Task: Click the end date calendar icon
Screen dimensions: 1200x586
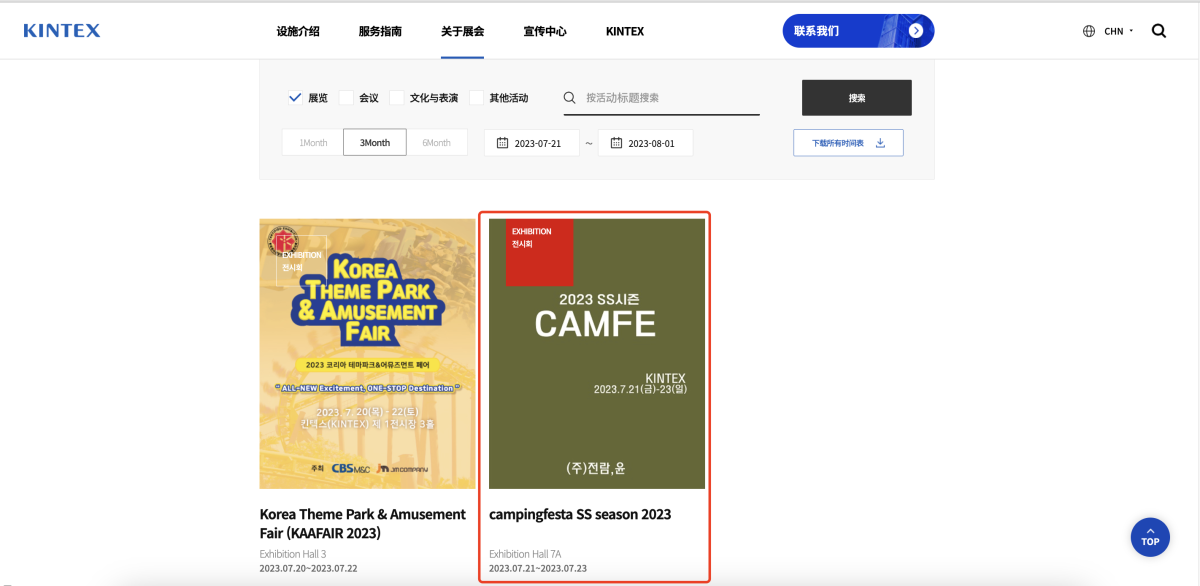Action: coord(617,143)
